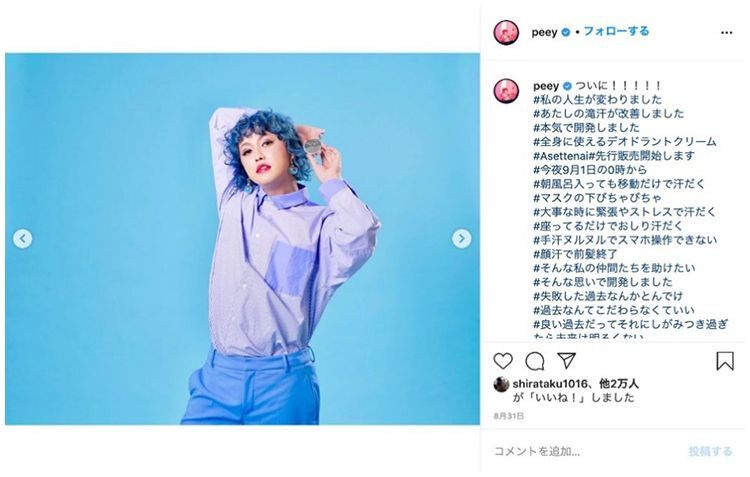
Task: Open comments via speech bubble icon
Action: (x=535, y=361)
